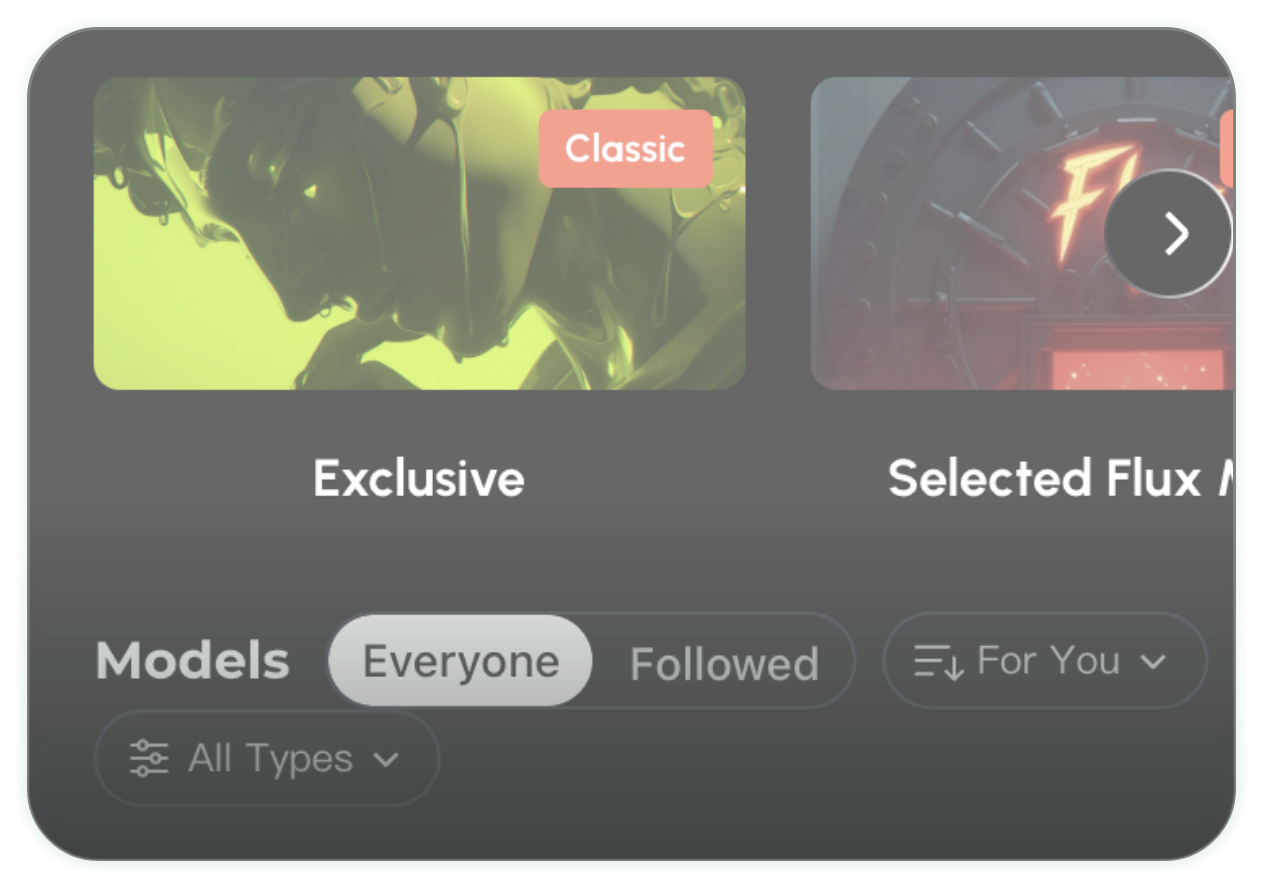Click the For You label text
Screen dimensions: 1263x888
[x=1048, y=661]
